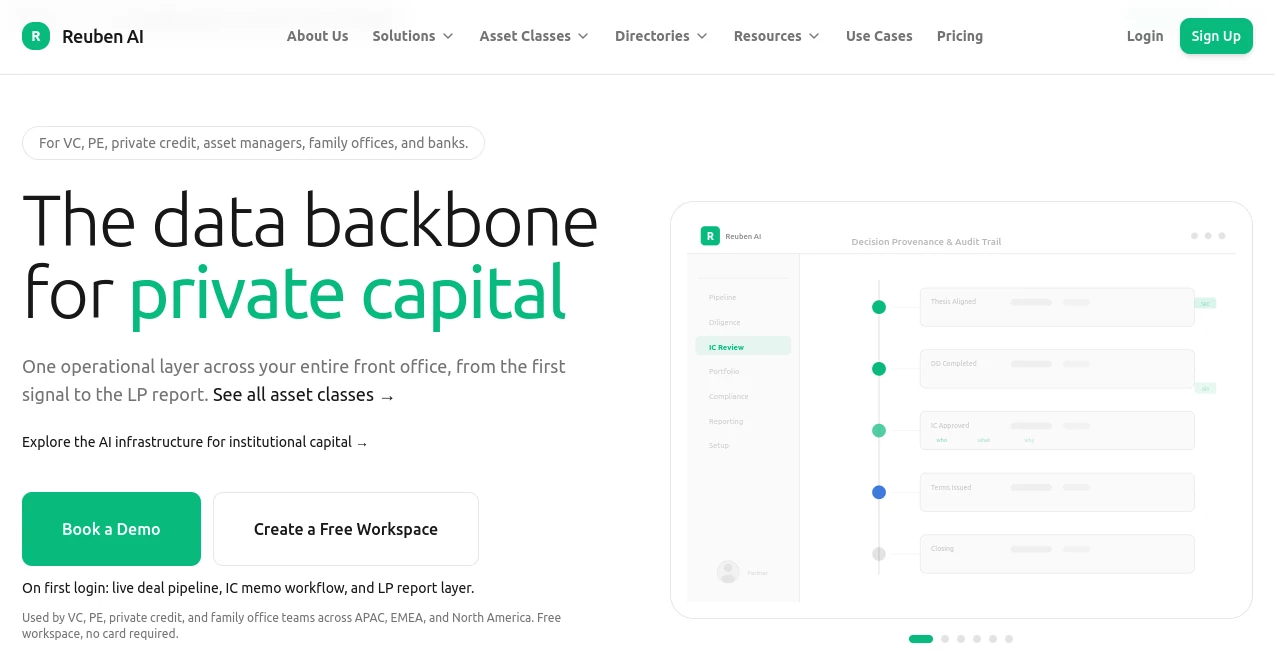Image resolution: width=1275 pixels, height=652 pixels.
Task: Click the Decision Provenance & Audit Trail title
Action: click(x=926, y=242)
